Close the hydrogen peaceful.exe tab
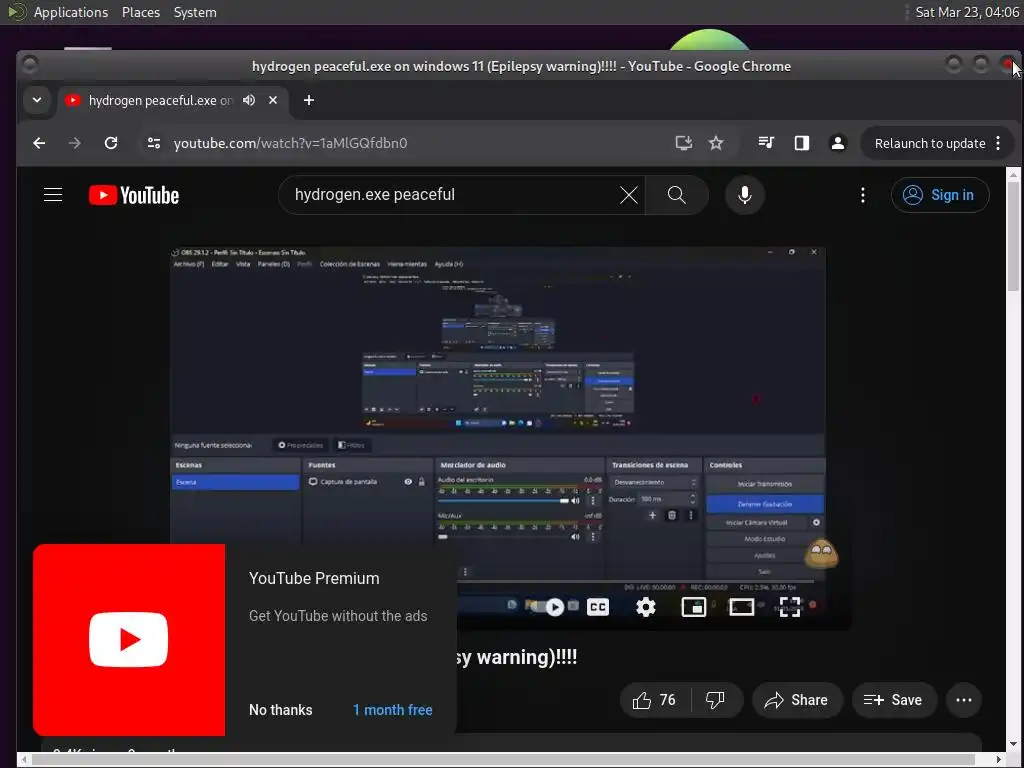Screen dimensions: 1024x768 [273, 100]
